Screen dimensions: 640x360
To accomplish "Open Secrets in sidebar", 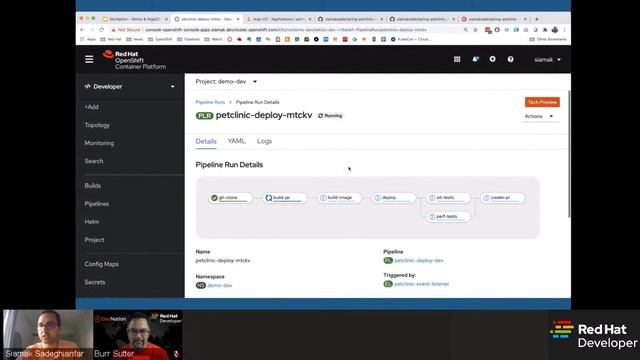I will tap(95, 282).
